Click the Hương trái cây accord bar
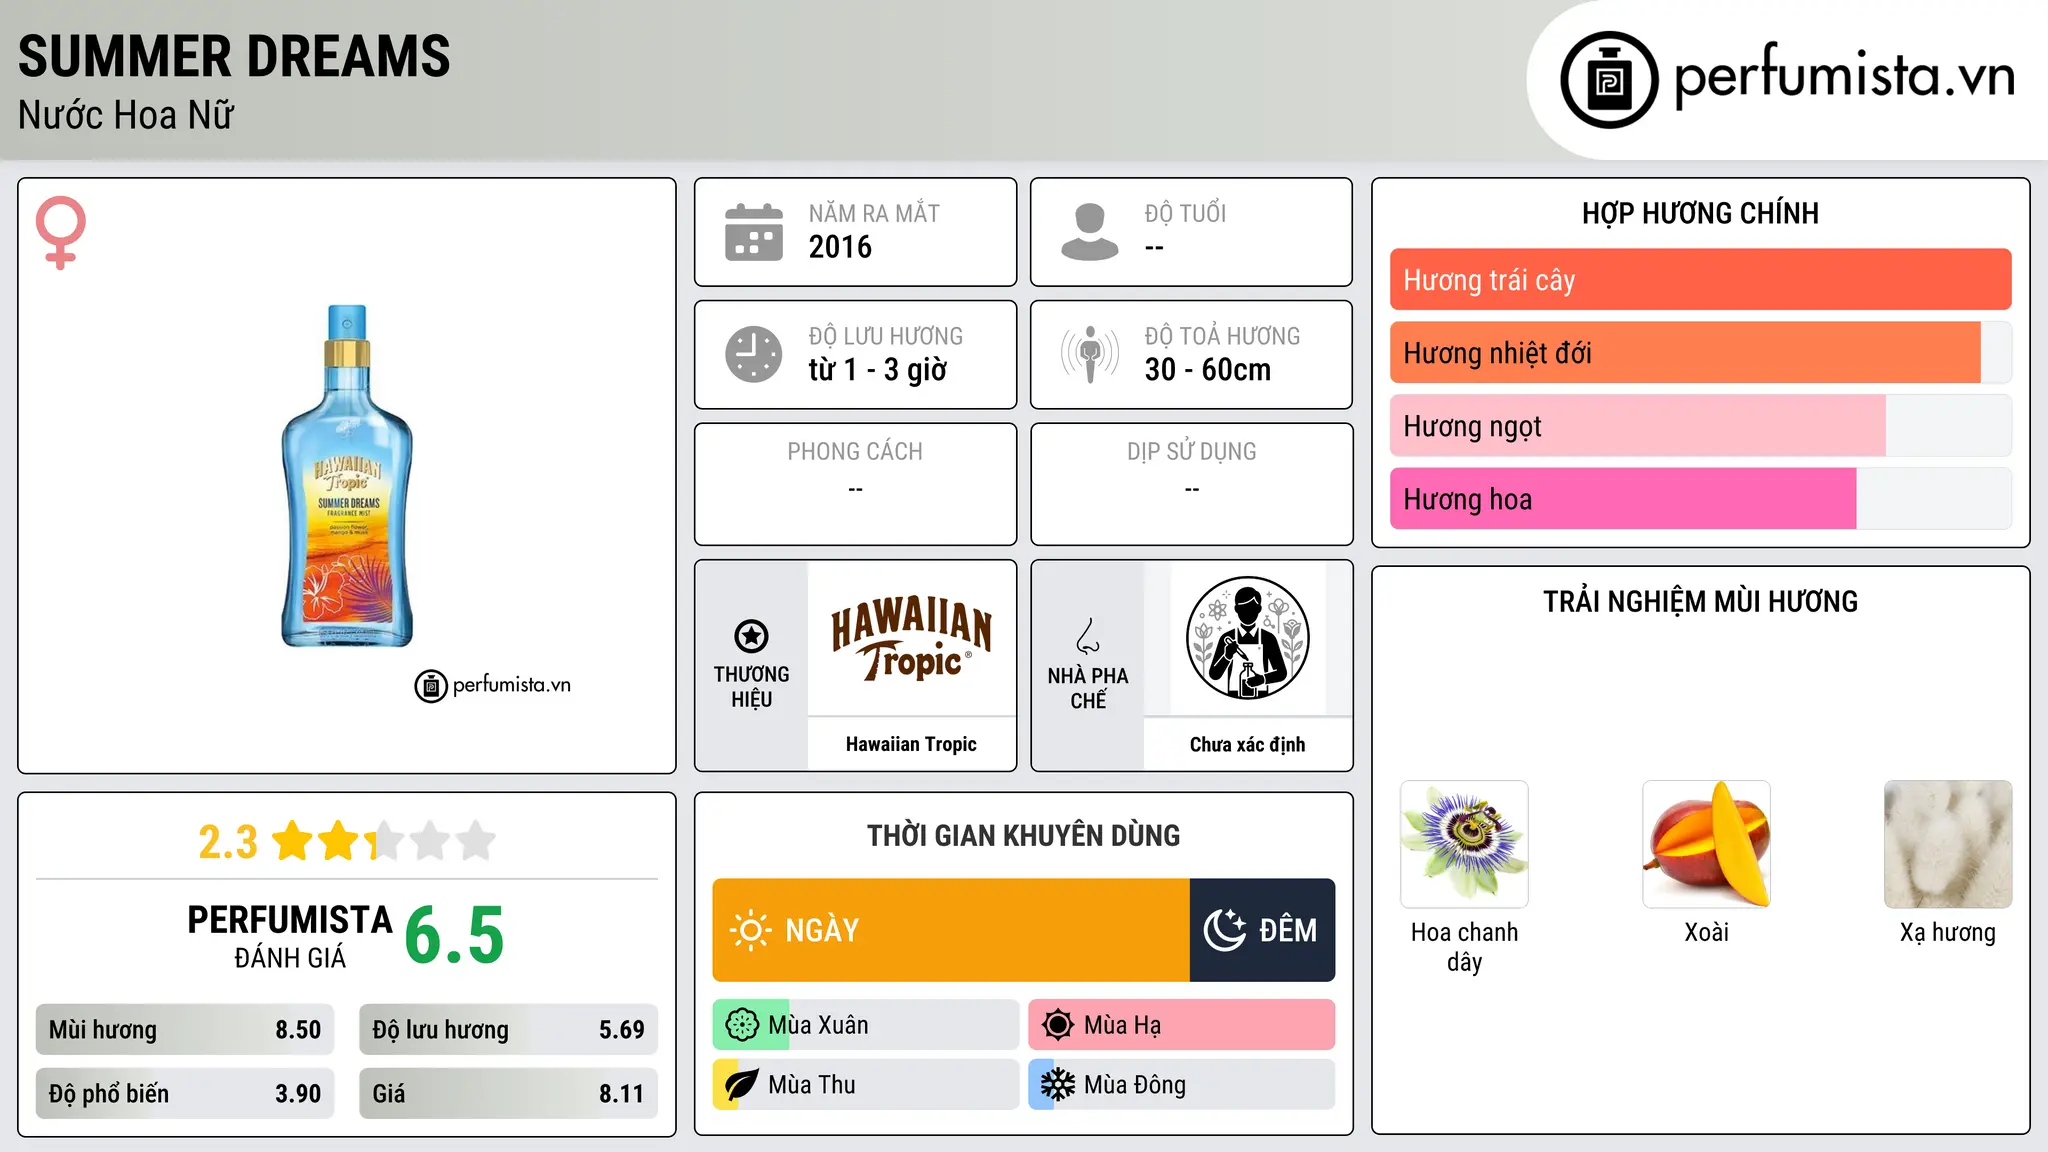 click(x=1700, y=280)
